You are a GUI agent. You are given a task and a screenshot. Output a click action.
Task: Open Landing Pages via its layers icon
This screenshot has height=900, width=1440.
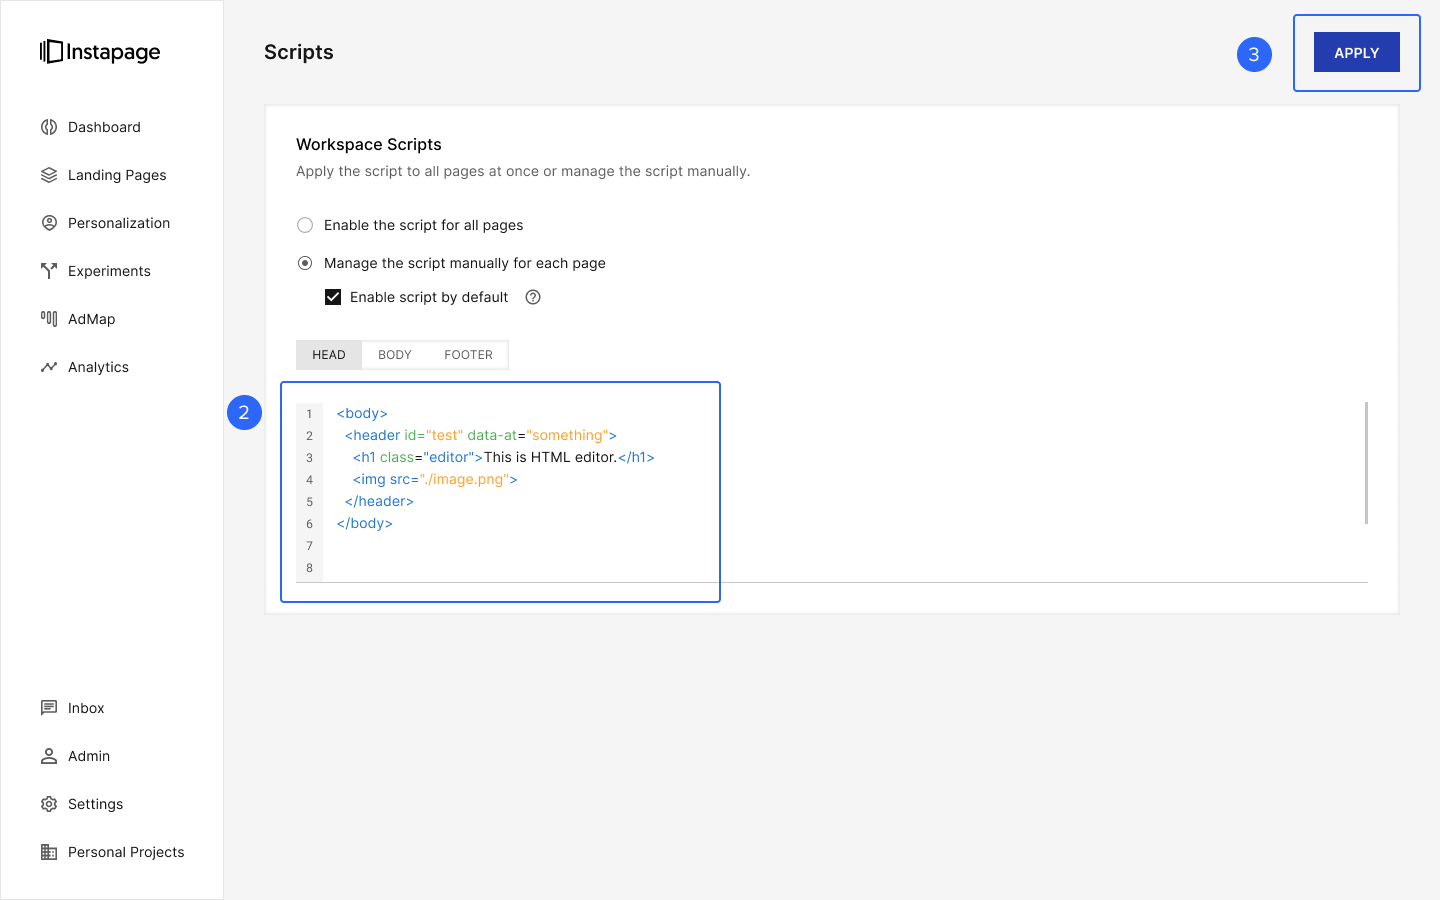tap(49, 175)
